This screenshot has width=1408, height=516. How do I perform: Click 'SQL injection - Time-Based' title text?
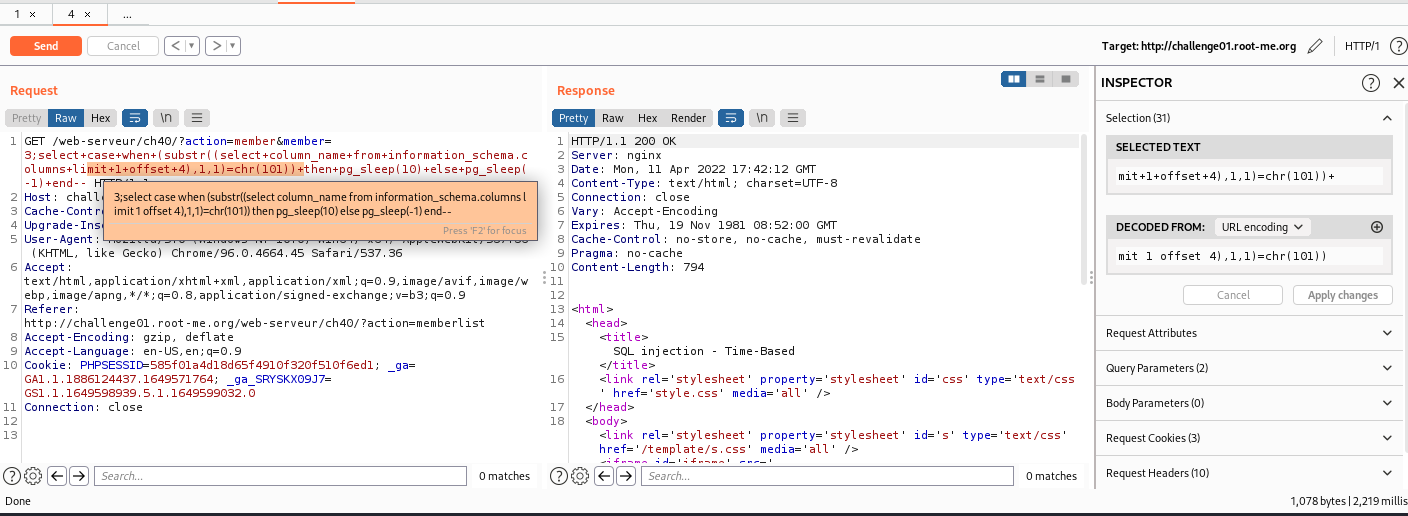click(x=704, y=351)
